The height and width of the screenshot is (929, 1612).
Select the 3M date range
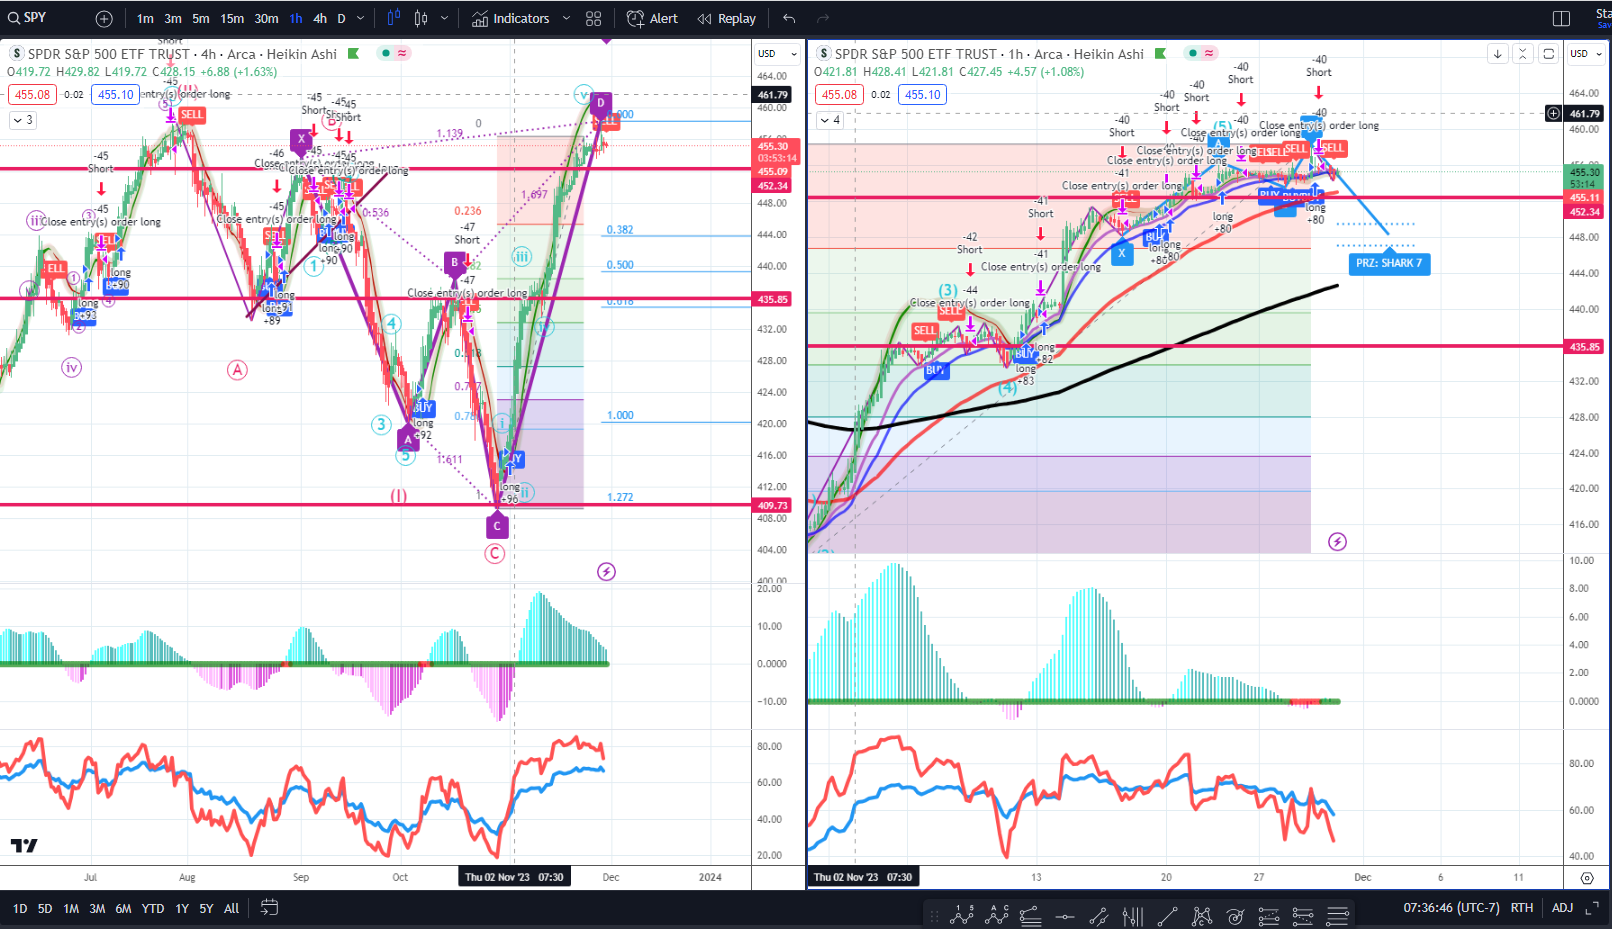(97, 909)
